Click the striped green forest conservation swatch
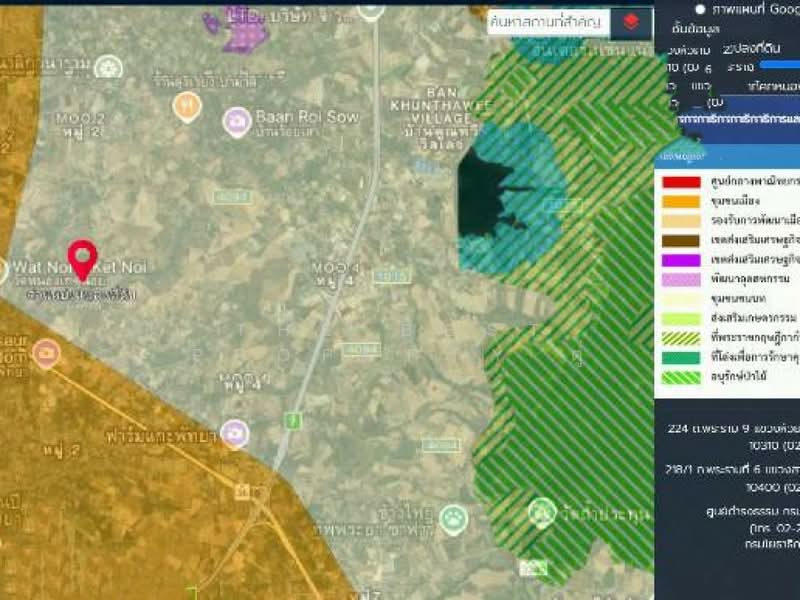This screenshot has height=600, width=800. coord(679,379)
